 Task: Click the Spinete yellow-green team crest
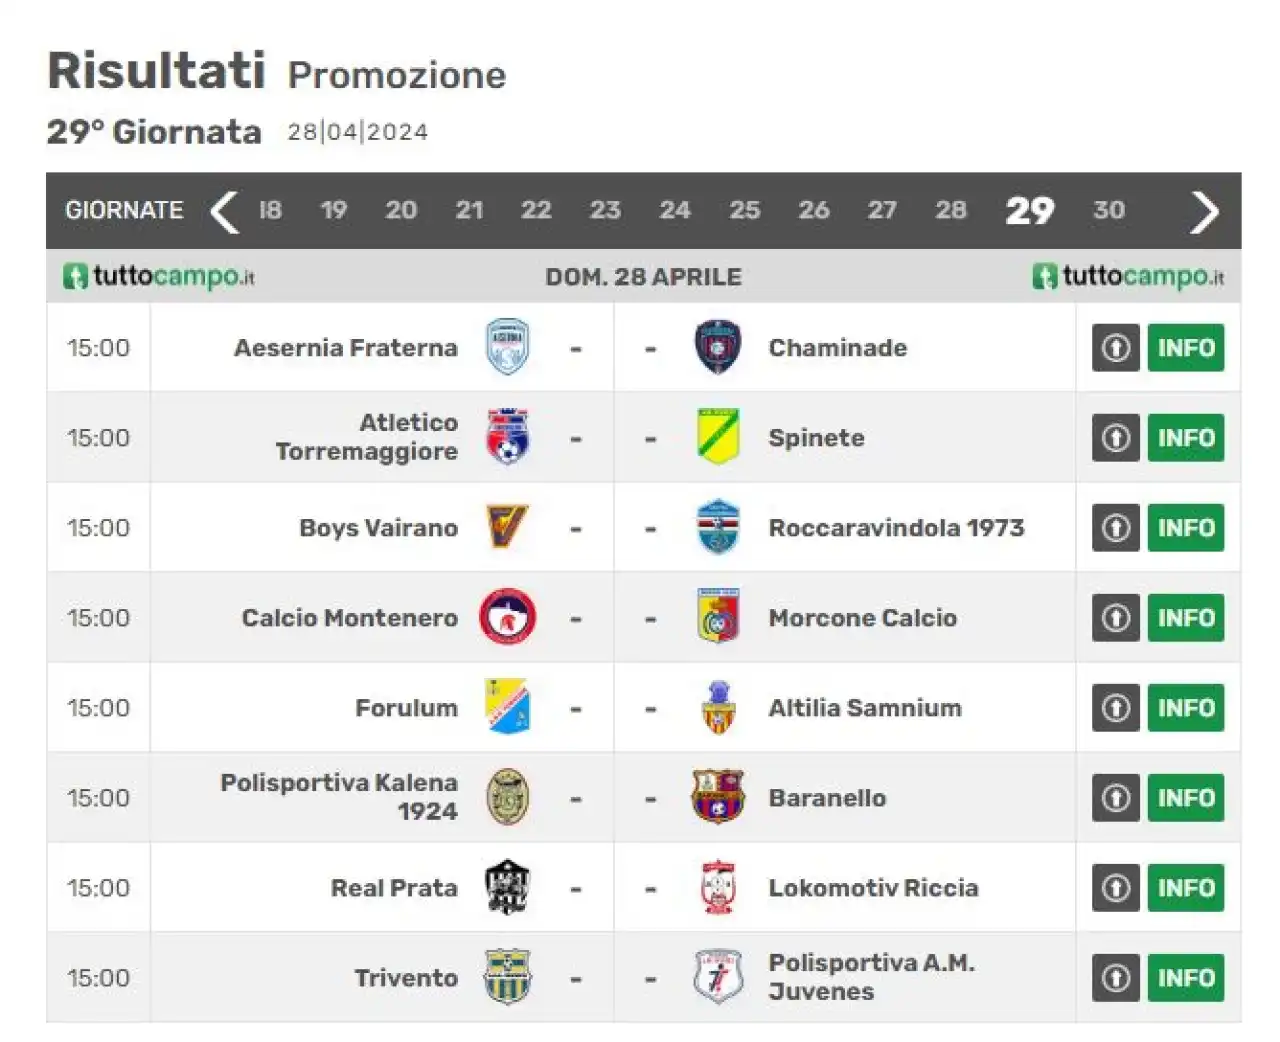[x=717, y=437]
